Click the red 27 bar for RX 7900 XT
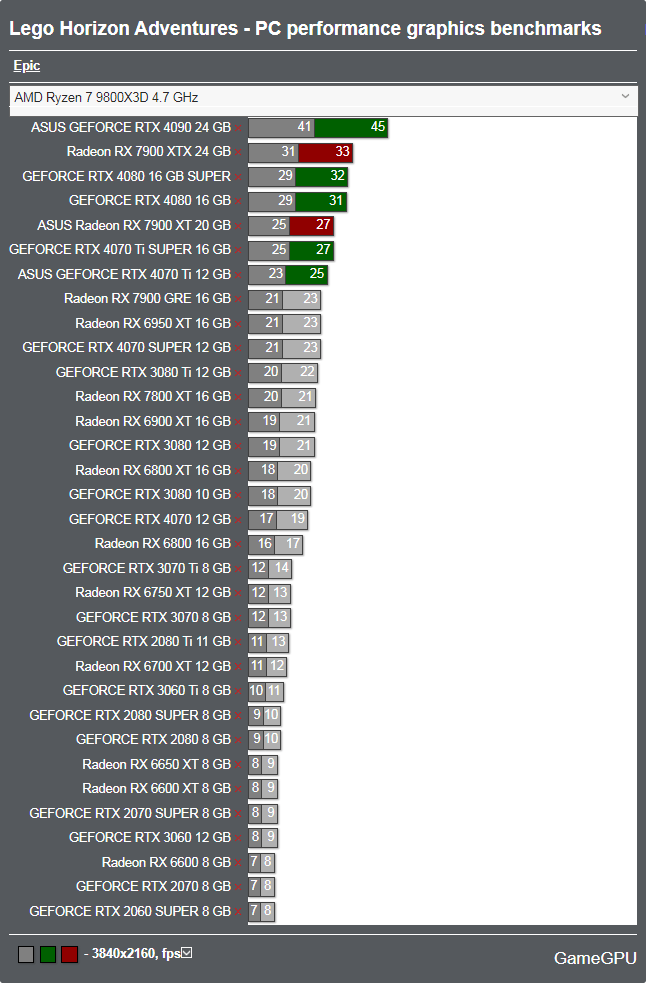This screenshot has height=983, width=646. [x=311, y=225]
